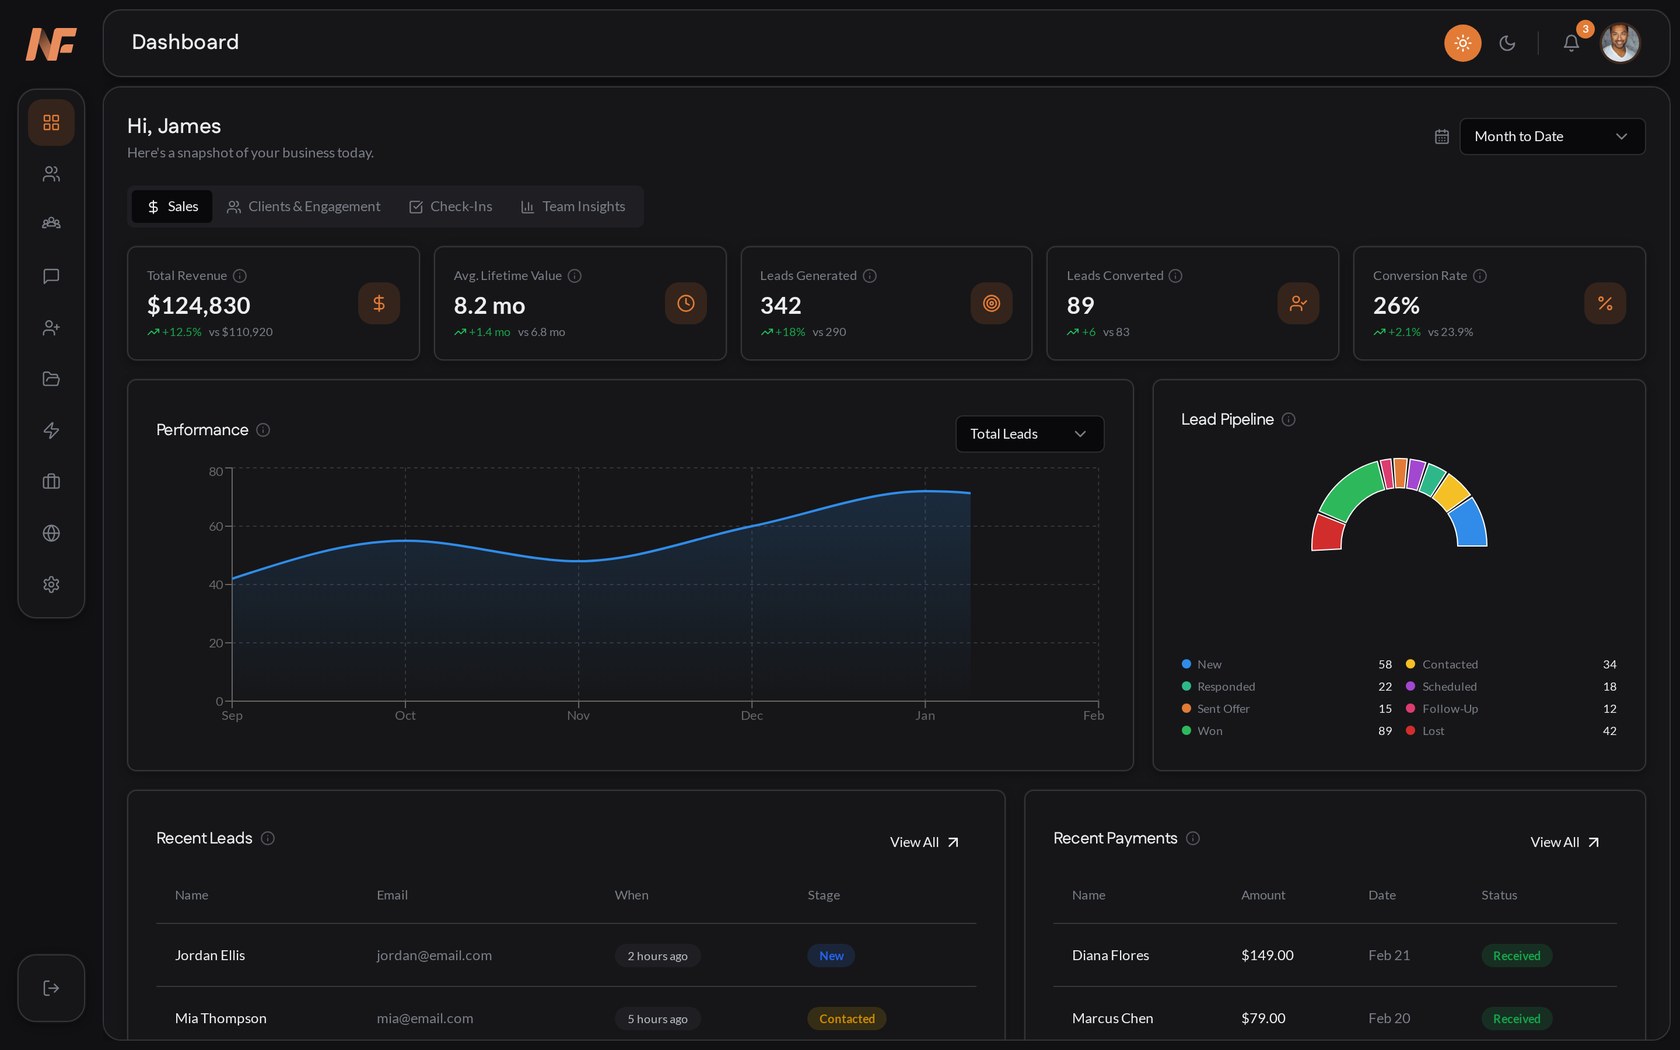Click the Jordan Ellis lead name

tap(210, 955)
